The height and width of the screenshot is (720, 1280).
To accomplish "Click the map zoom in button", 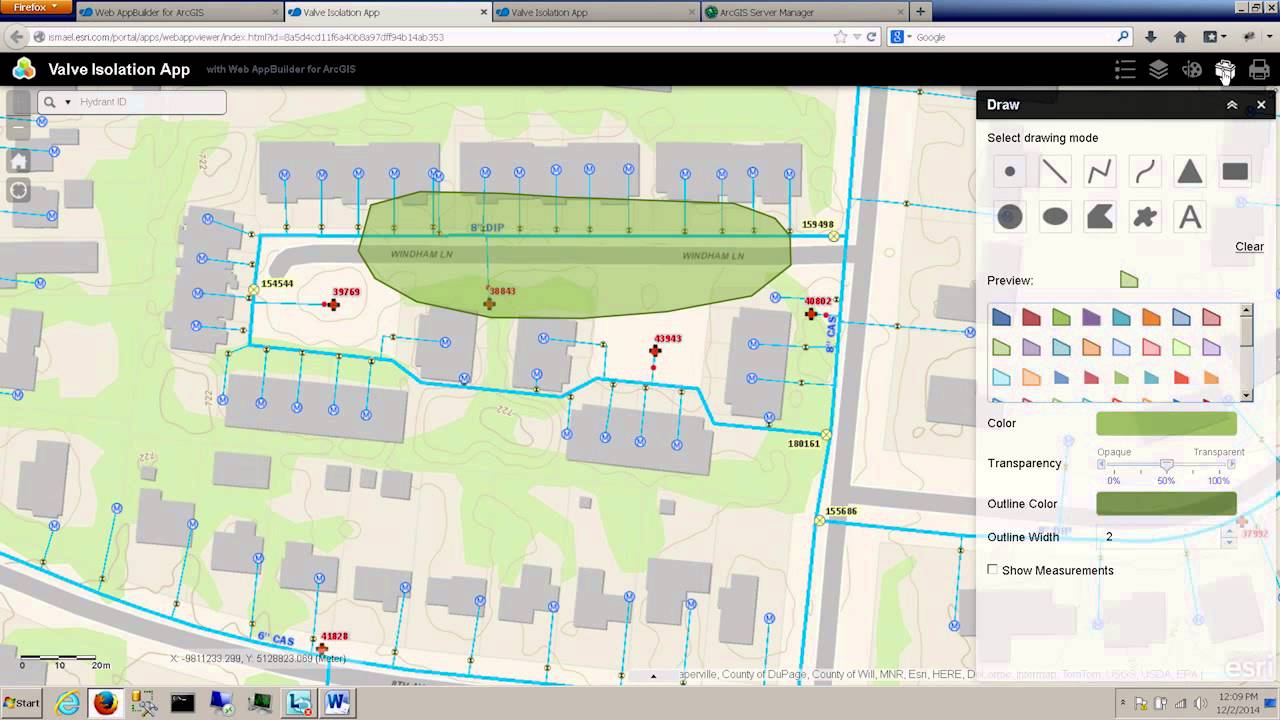I will 19,102.
